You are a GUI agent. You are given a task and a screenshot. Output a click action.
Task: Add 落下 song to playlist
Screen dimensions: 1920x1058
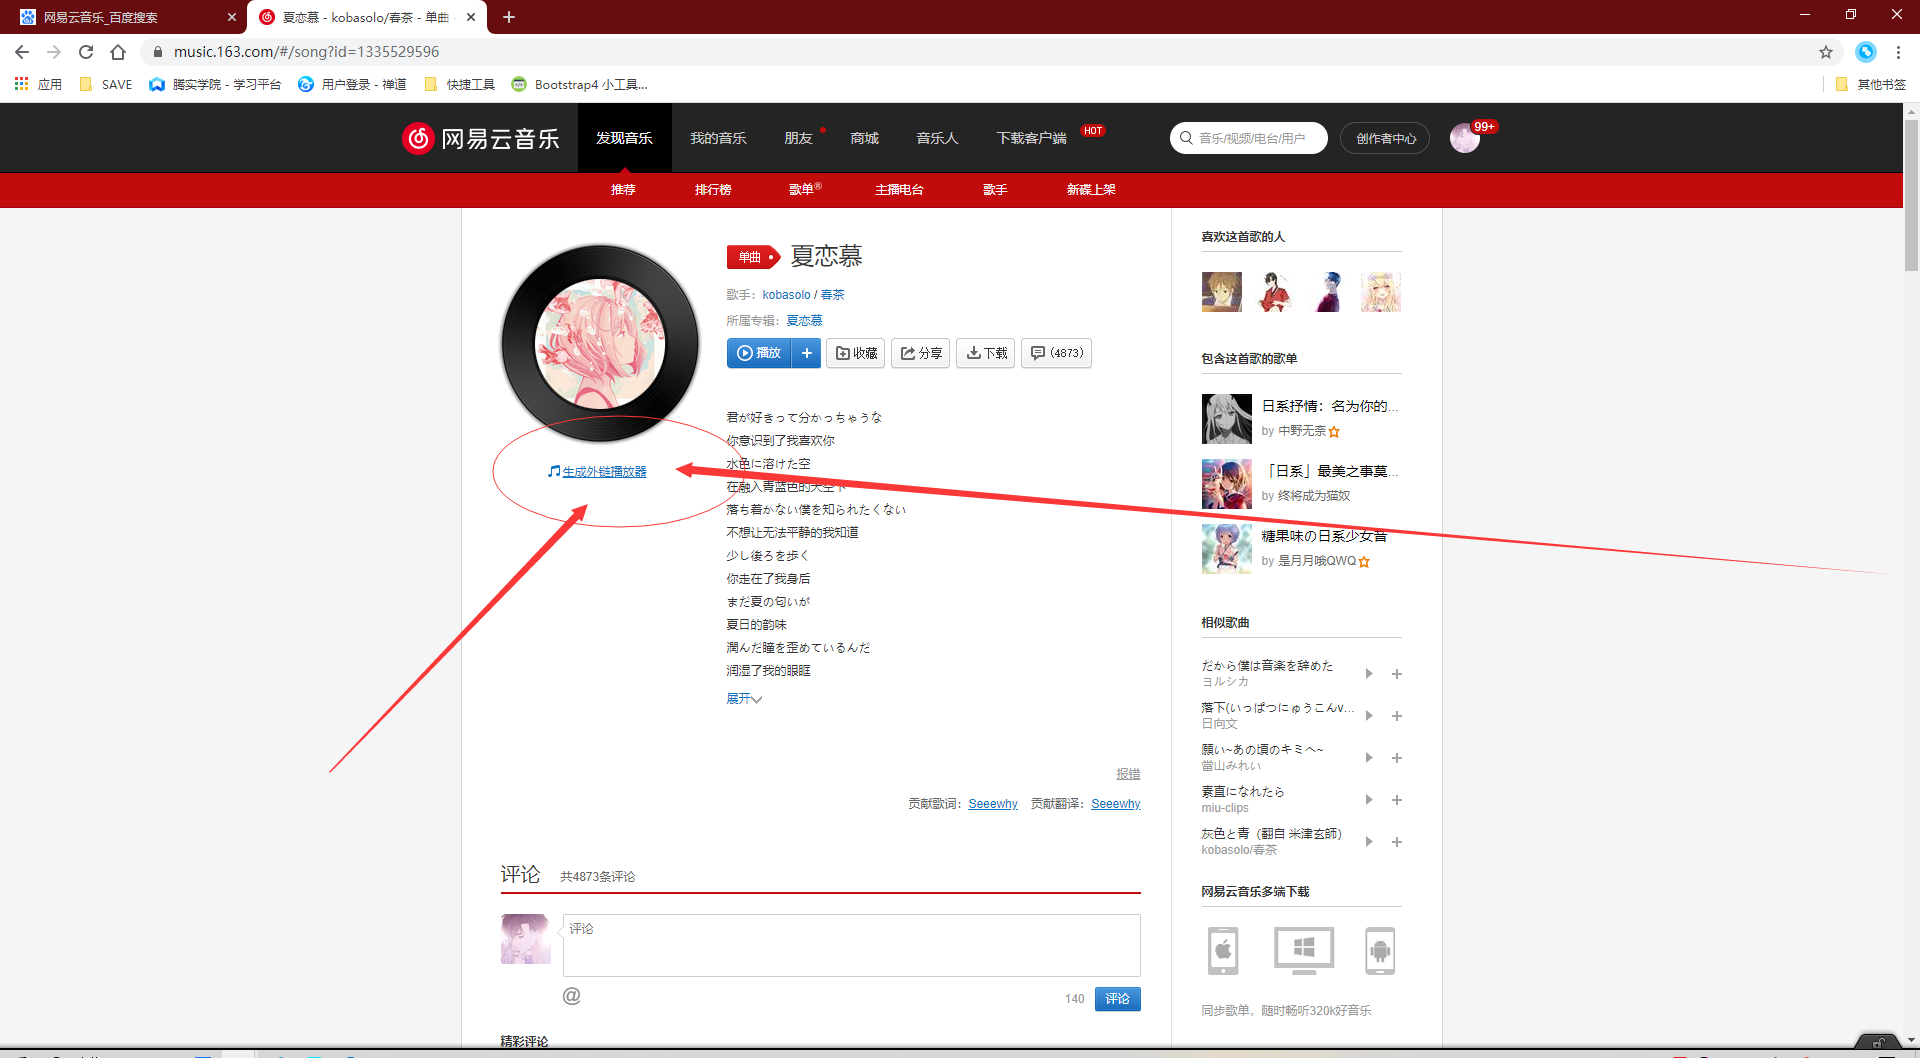click(x=1397, y=716)
